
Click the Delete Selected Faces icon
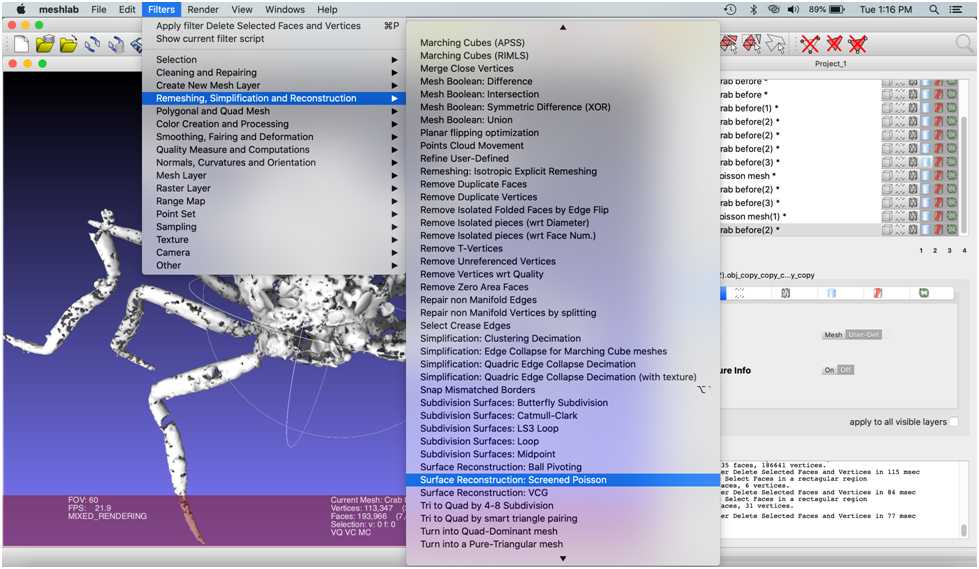coord(834,44)
